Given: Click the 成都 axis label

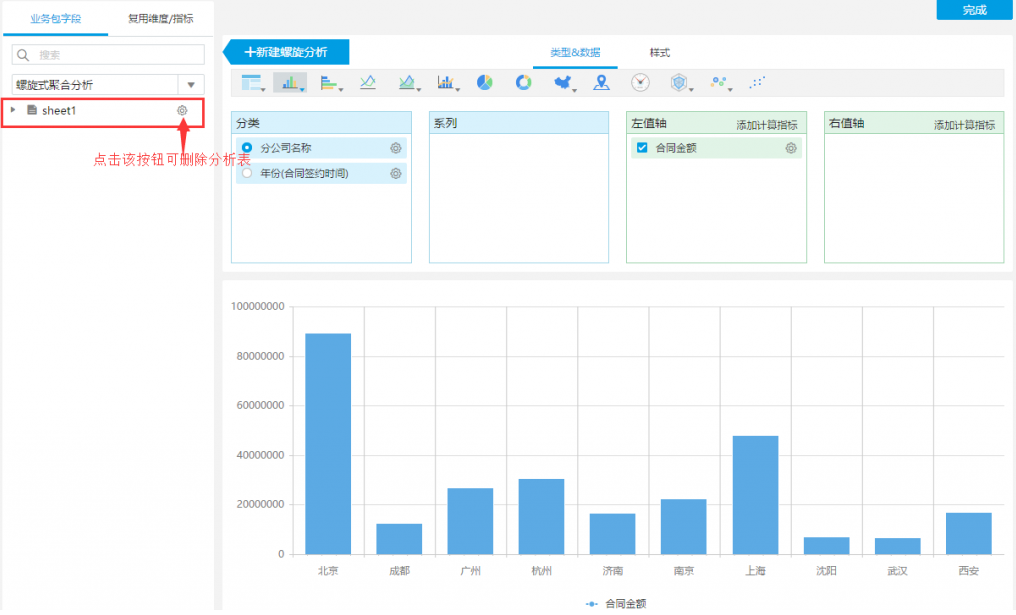Looking at the screenshot, I should coord(399,571).
